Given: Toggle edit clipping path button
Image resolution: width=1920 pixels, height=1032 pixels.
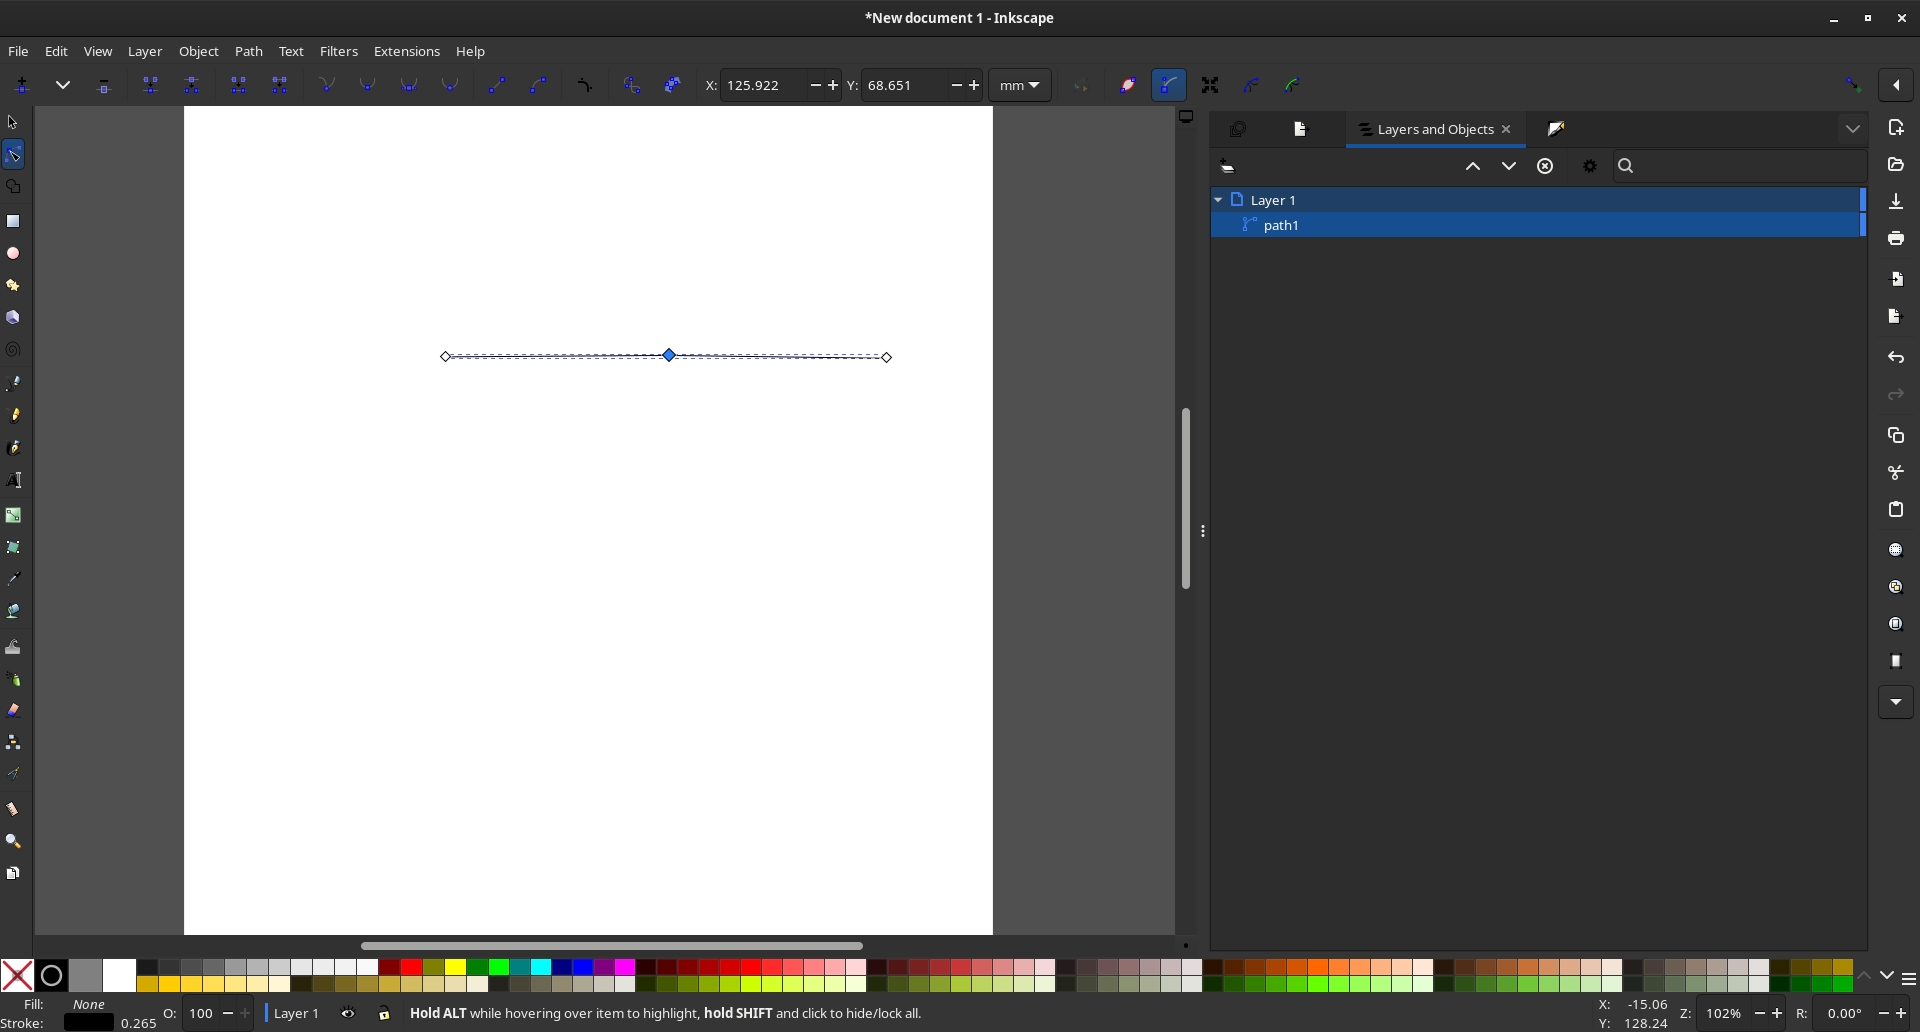Looking at the screenshot, I should pos(1293,85).
